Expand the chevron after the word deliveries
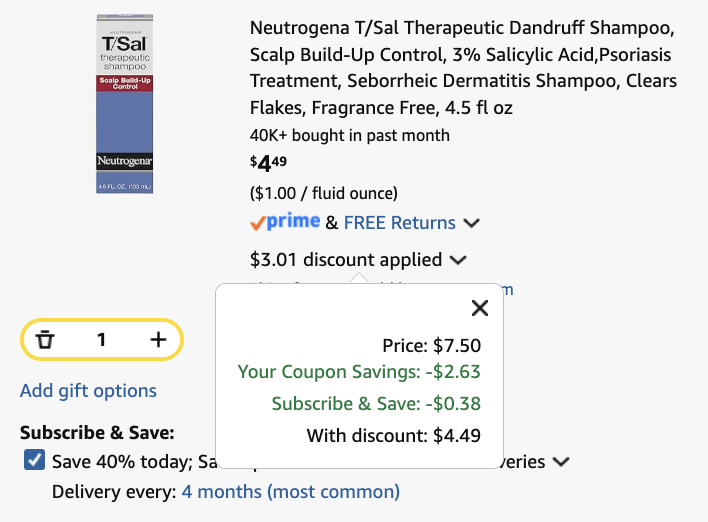 [561, 462]
